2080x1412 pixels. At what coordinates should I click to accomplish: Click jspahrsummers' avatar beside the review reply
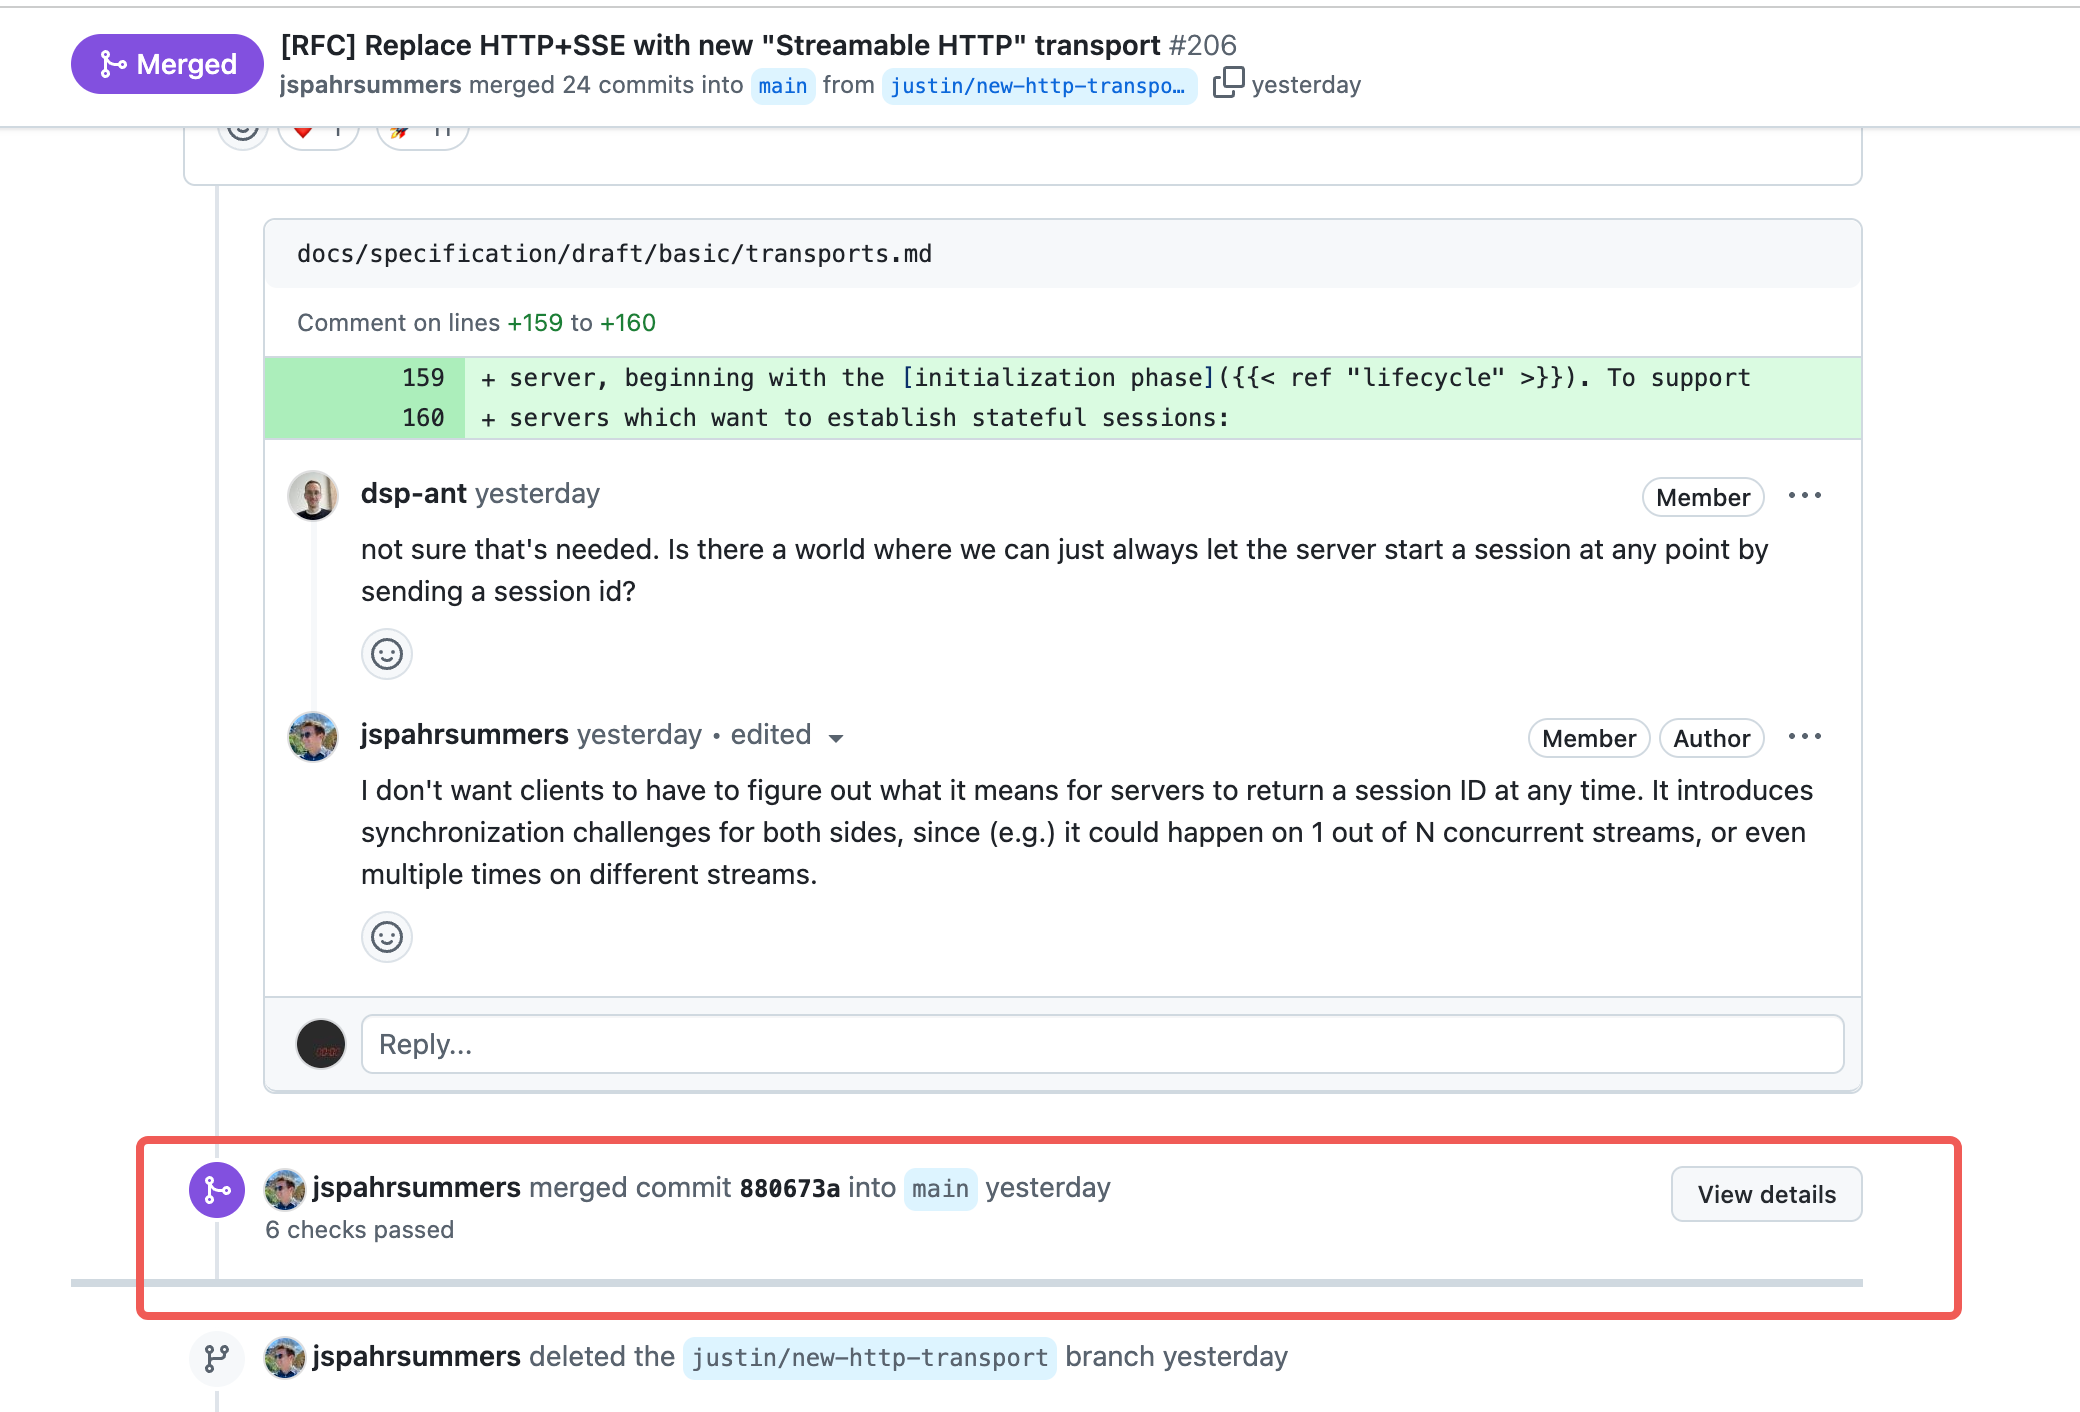tap(313, 737)
